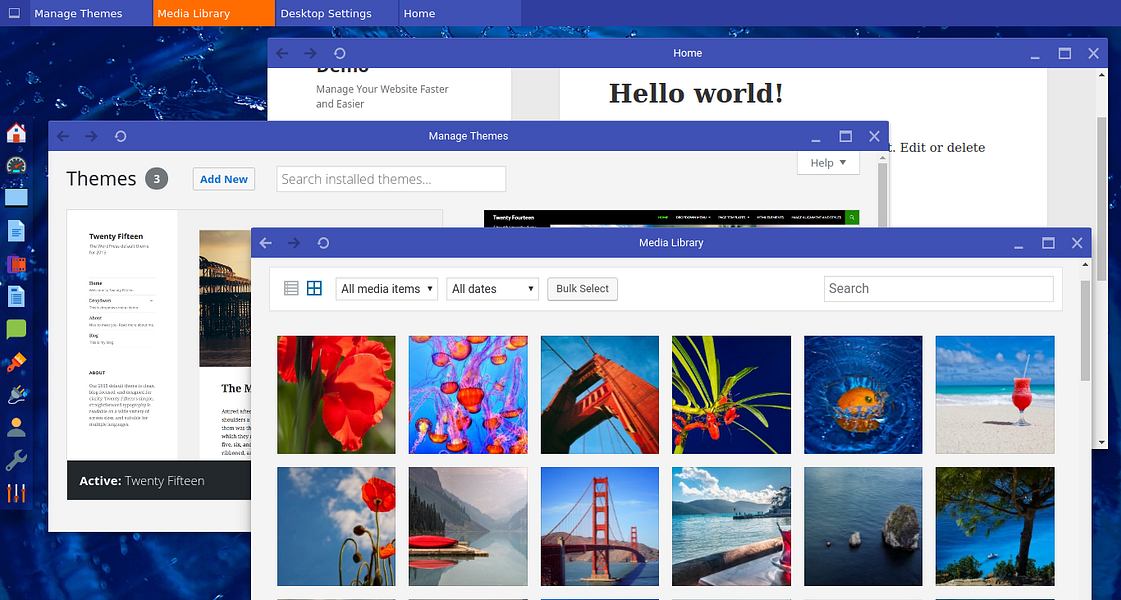Switch to Manage Themes taskbar tab
The image size is (1121, 600).
tap(92, 13)
